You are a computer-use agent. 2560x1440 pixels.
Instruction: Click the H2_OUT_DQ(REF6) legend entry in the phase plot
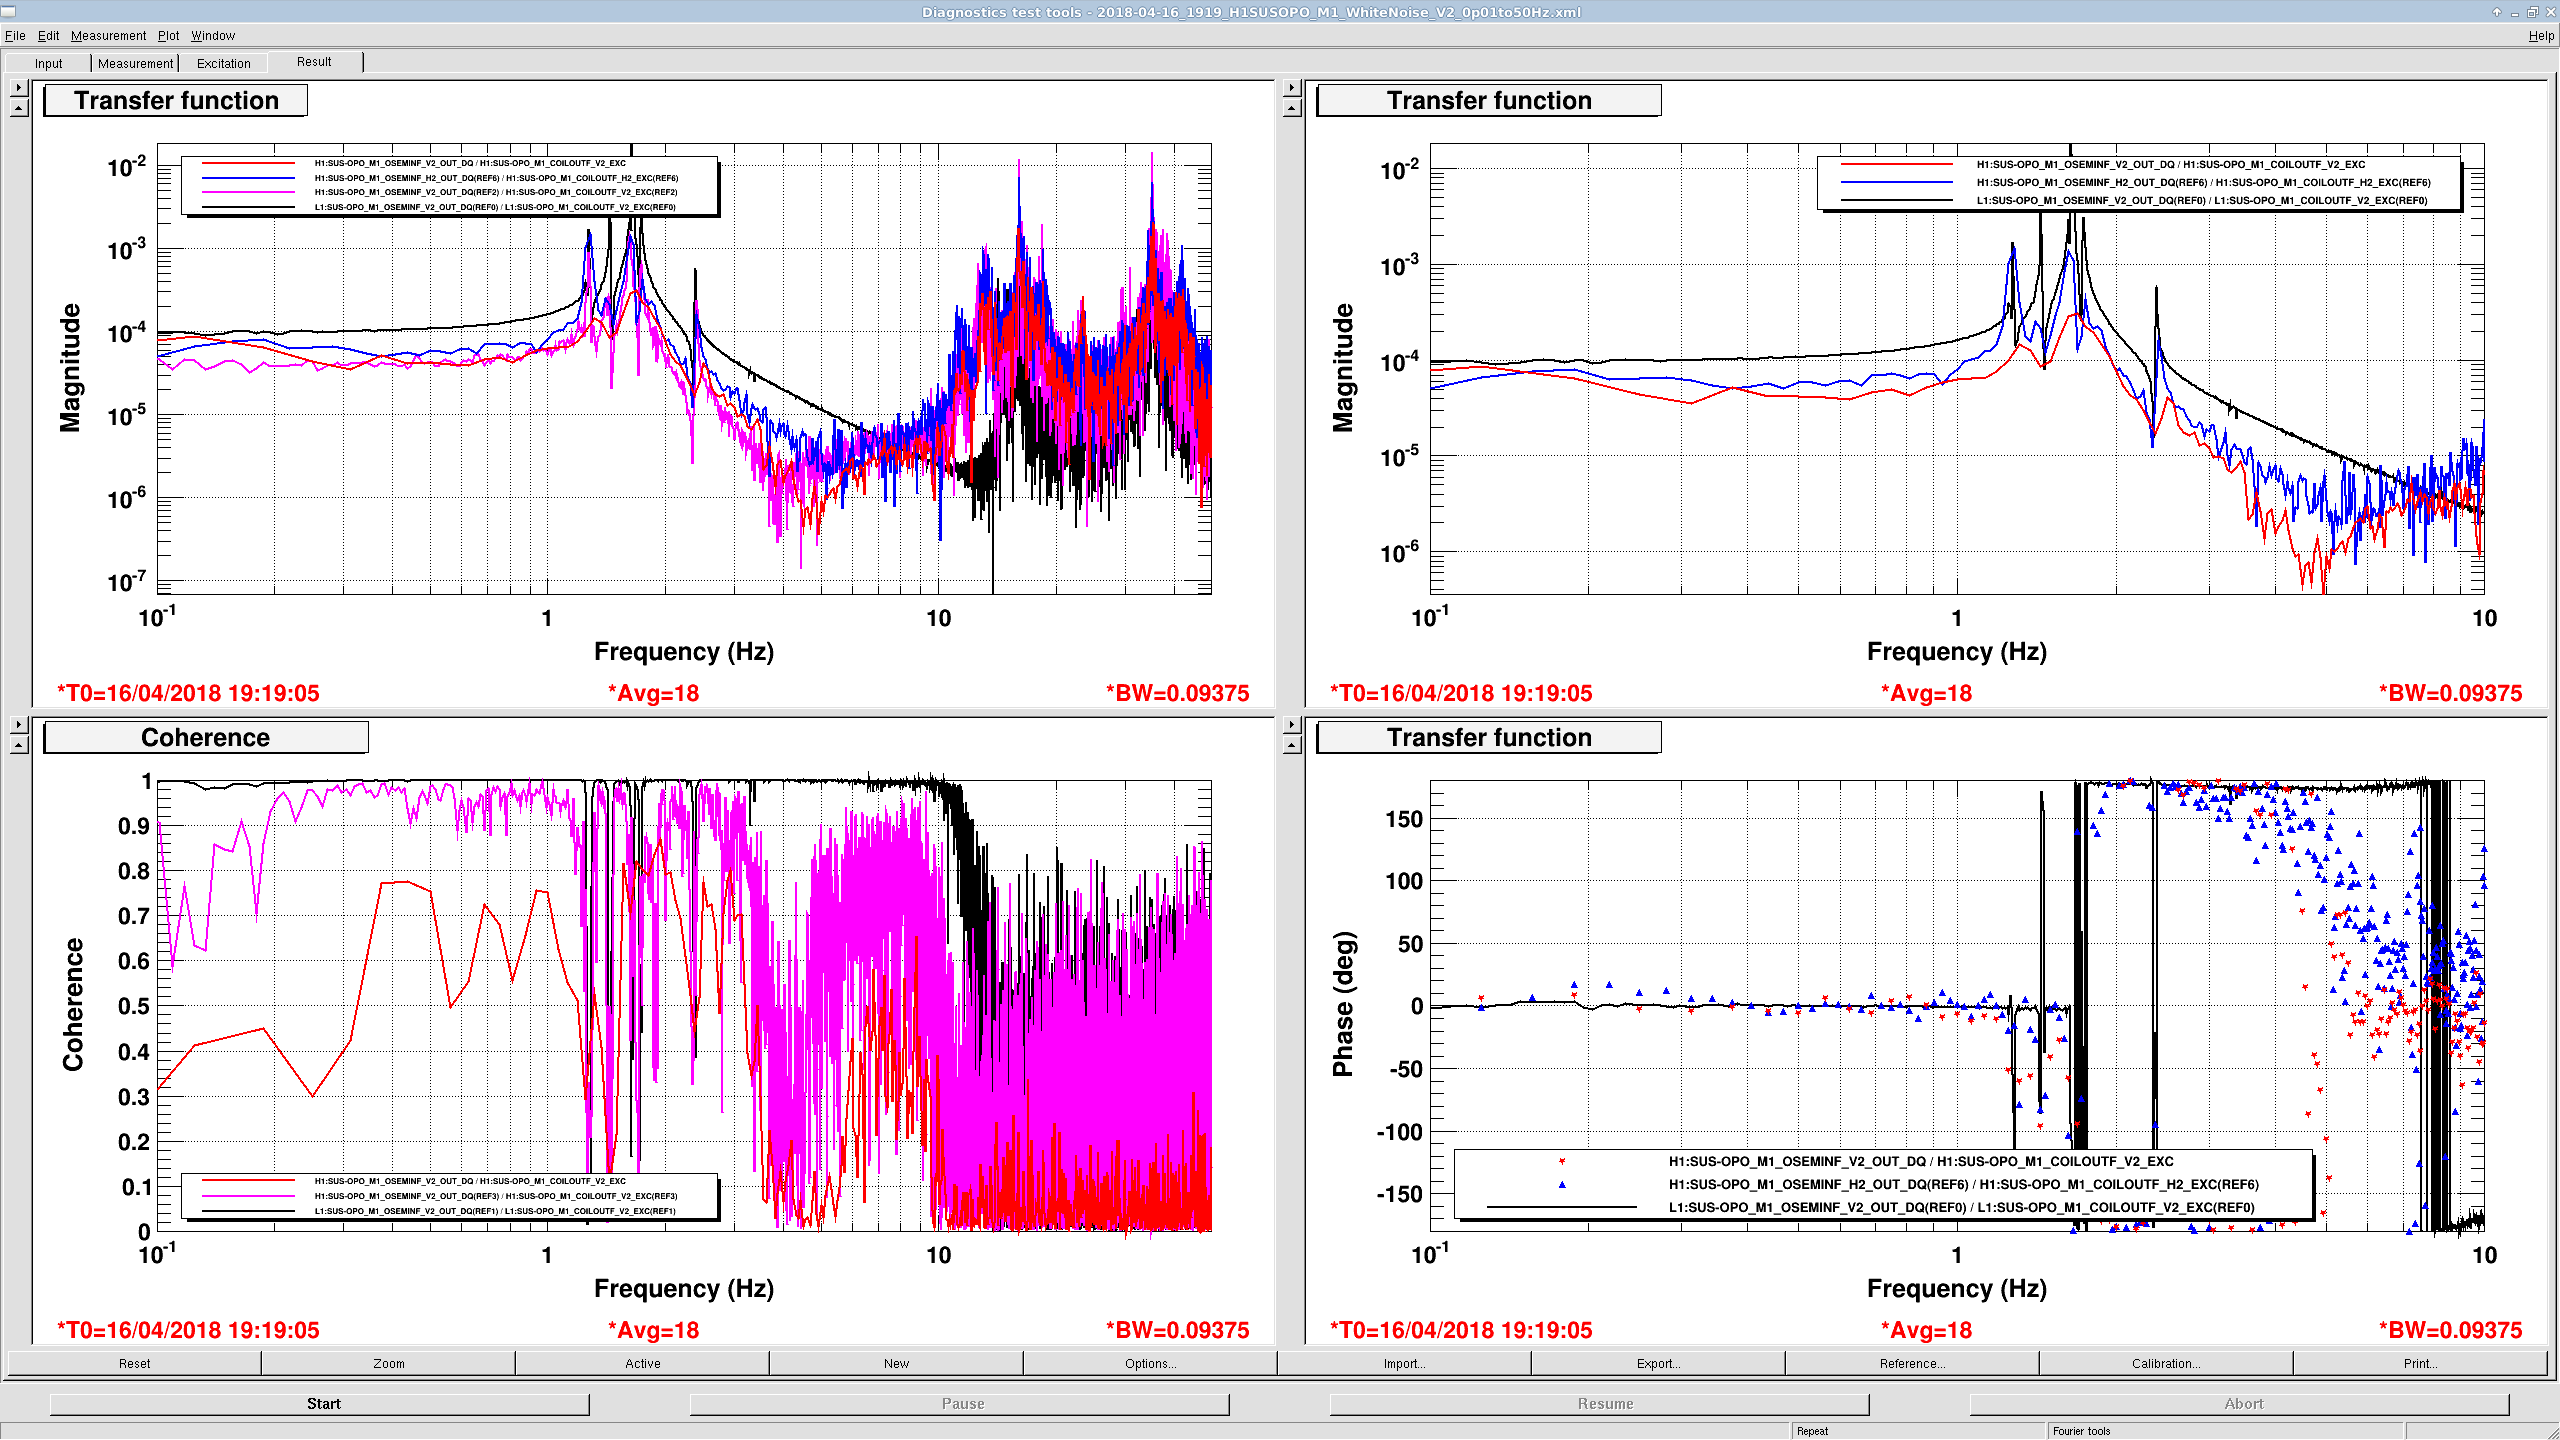pos(1963,1184)
